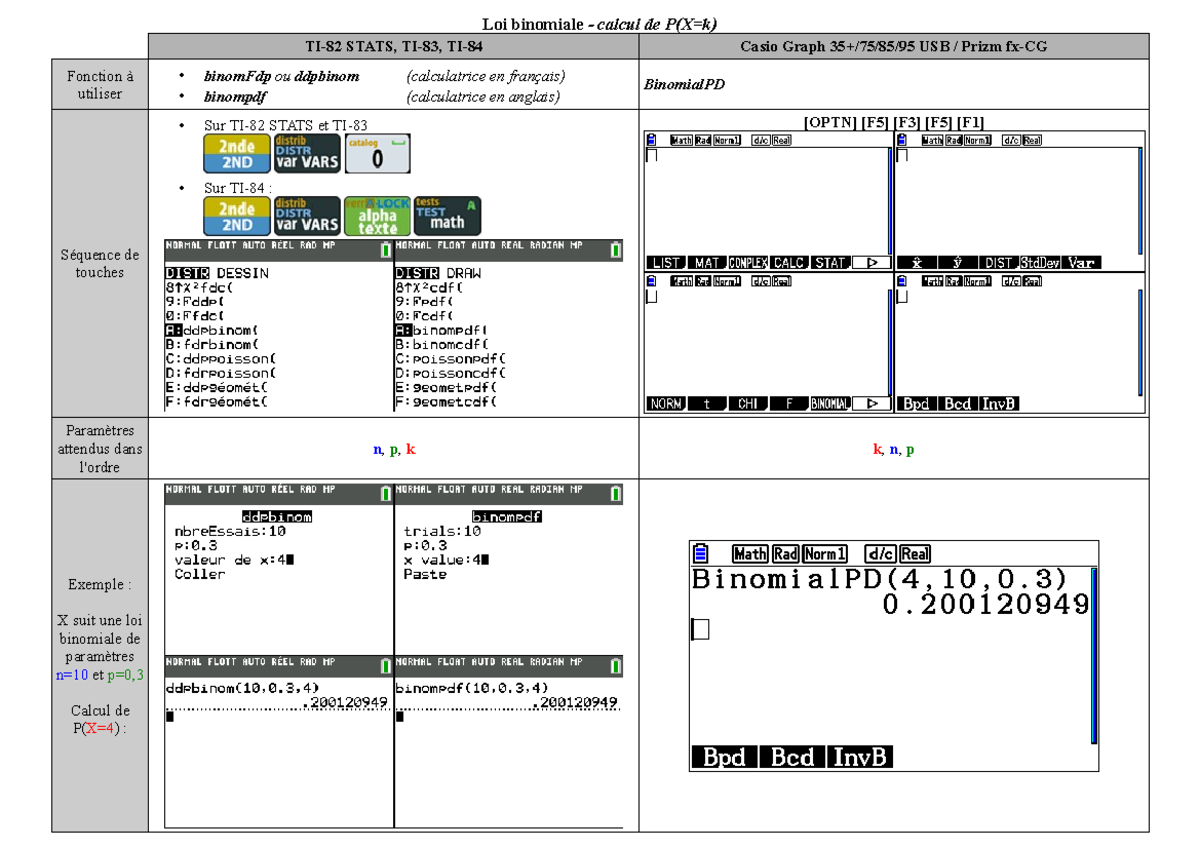Select the DESSIN tab on the French TI screen

(x=243, y=272)
